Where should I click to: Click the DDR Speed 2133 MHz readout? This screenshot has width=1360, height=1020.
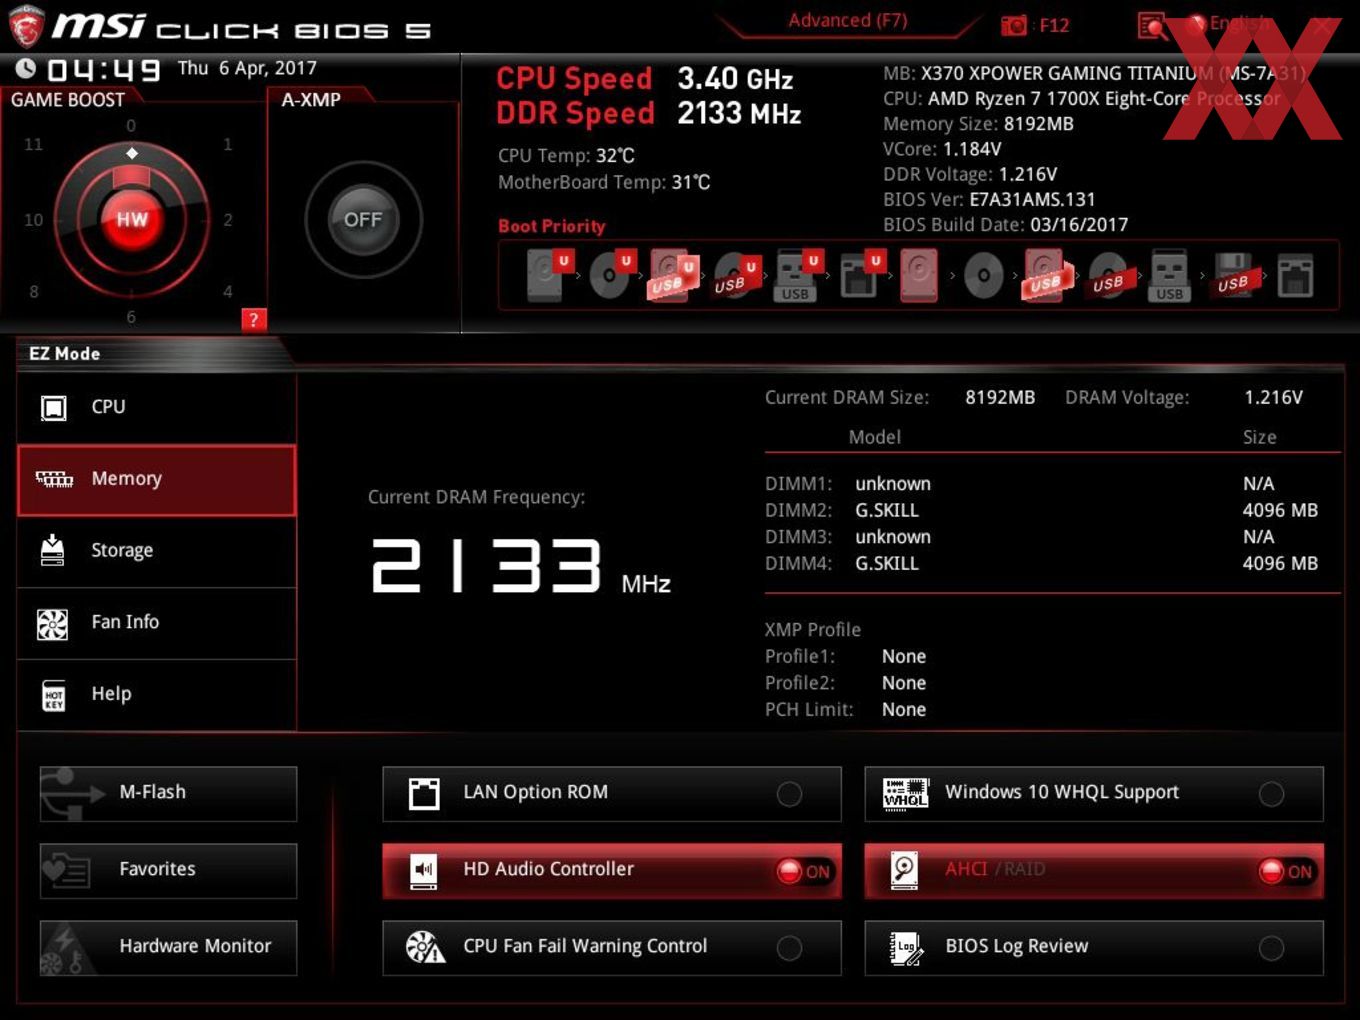[x=739, y=114]
